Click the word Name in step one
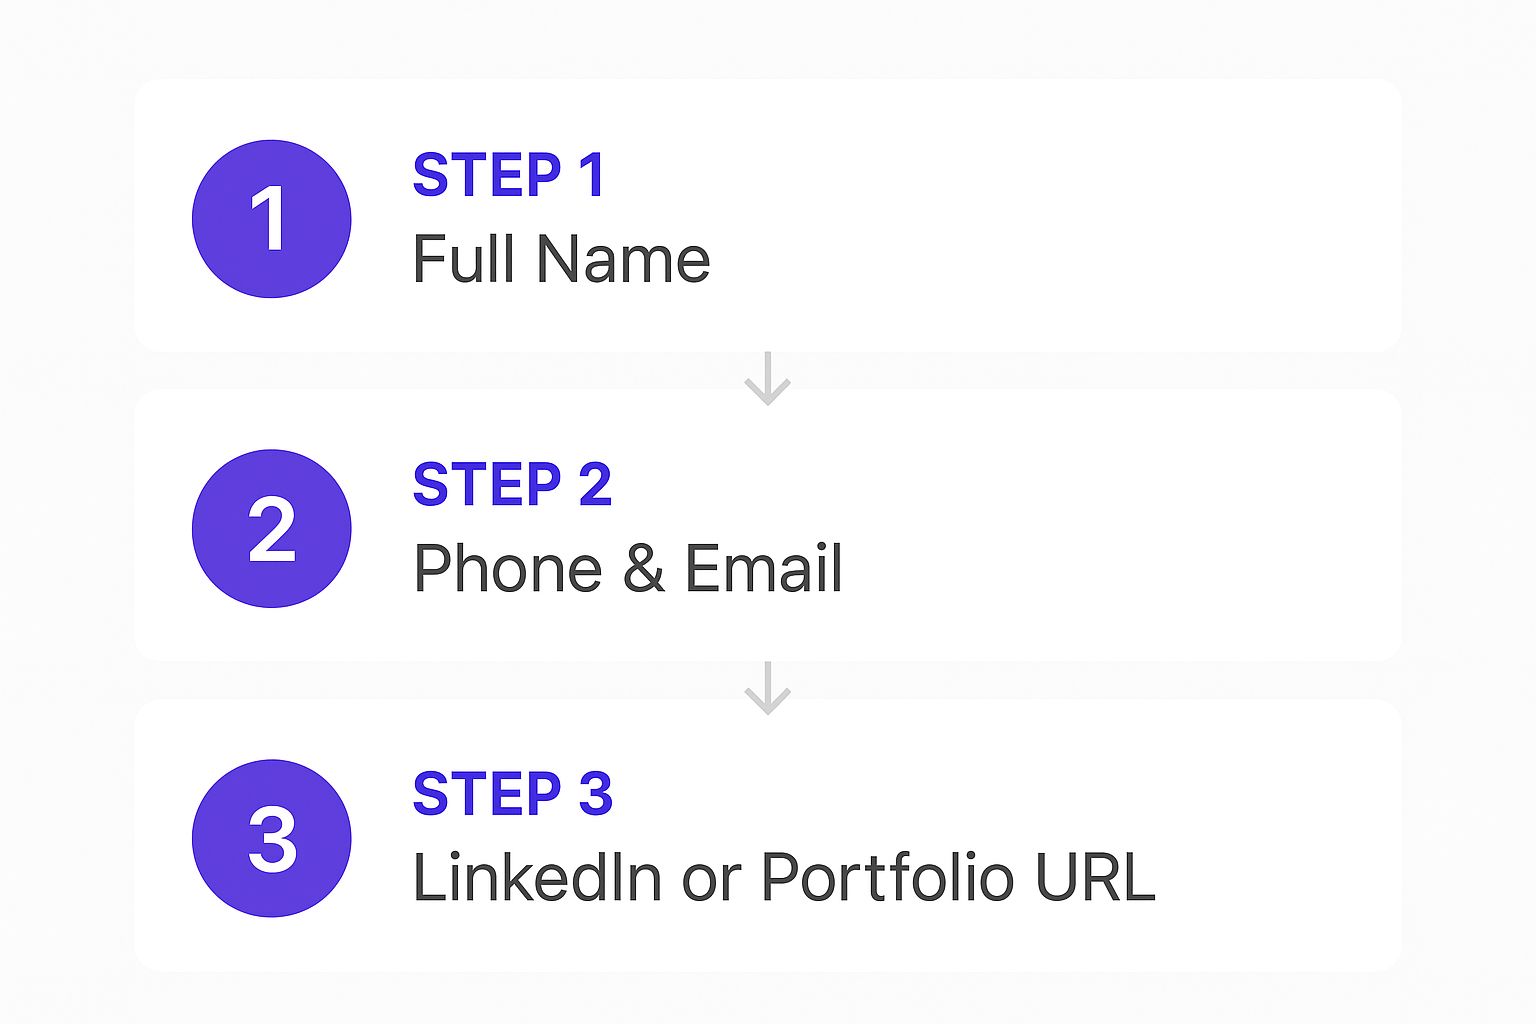Viewport: 1536px width, 1024px height. tap(624, 259)
